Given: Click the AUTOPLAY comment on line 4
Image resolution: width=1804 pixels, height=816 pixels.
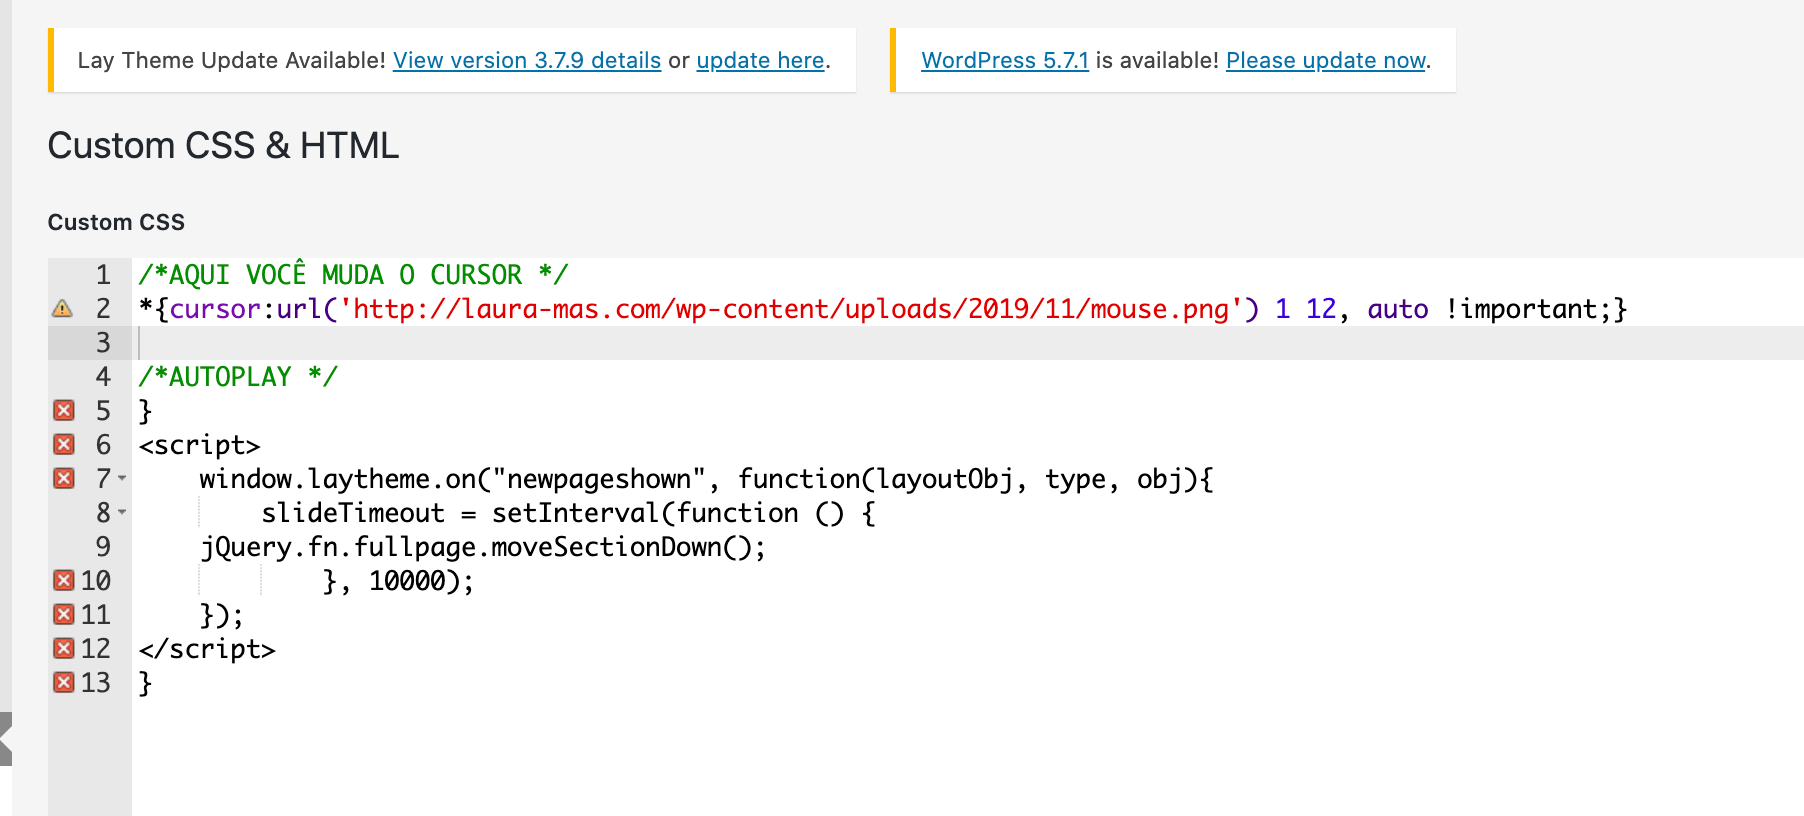Looking at the screenshot, I should pos(237,376).
